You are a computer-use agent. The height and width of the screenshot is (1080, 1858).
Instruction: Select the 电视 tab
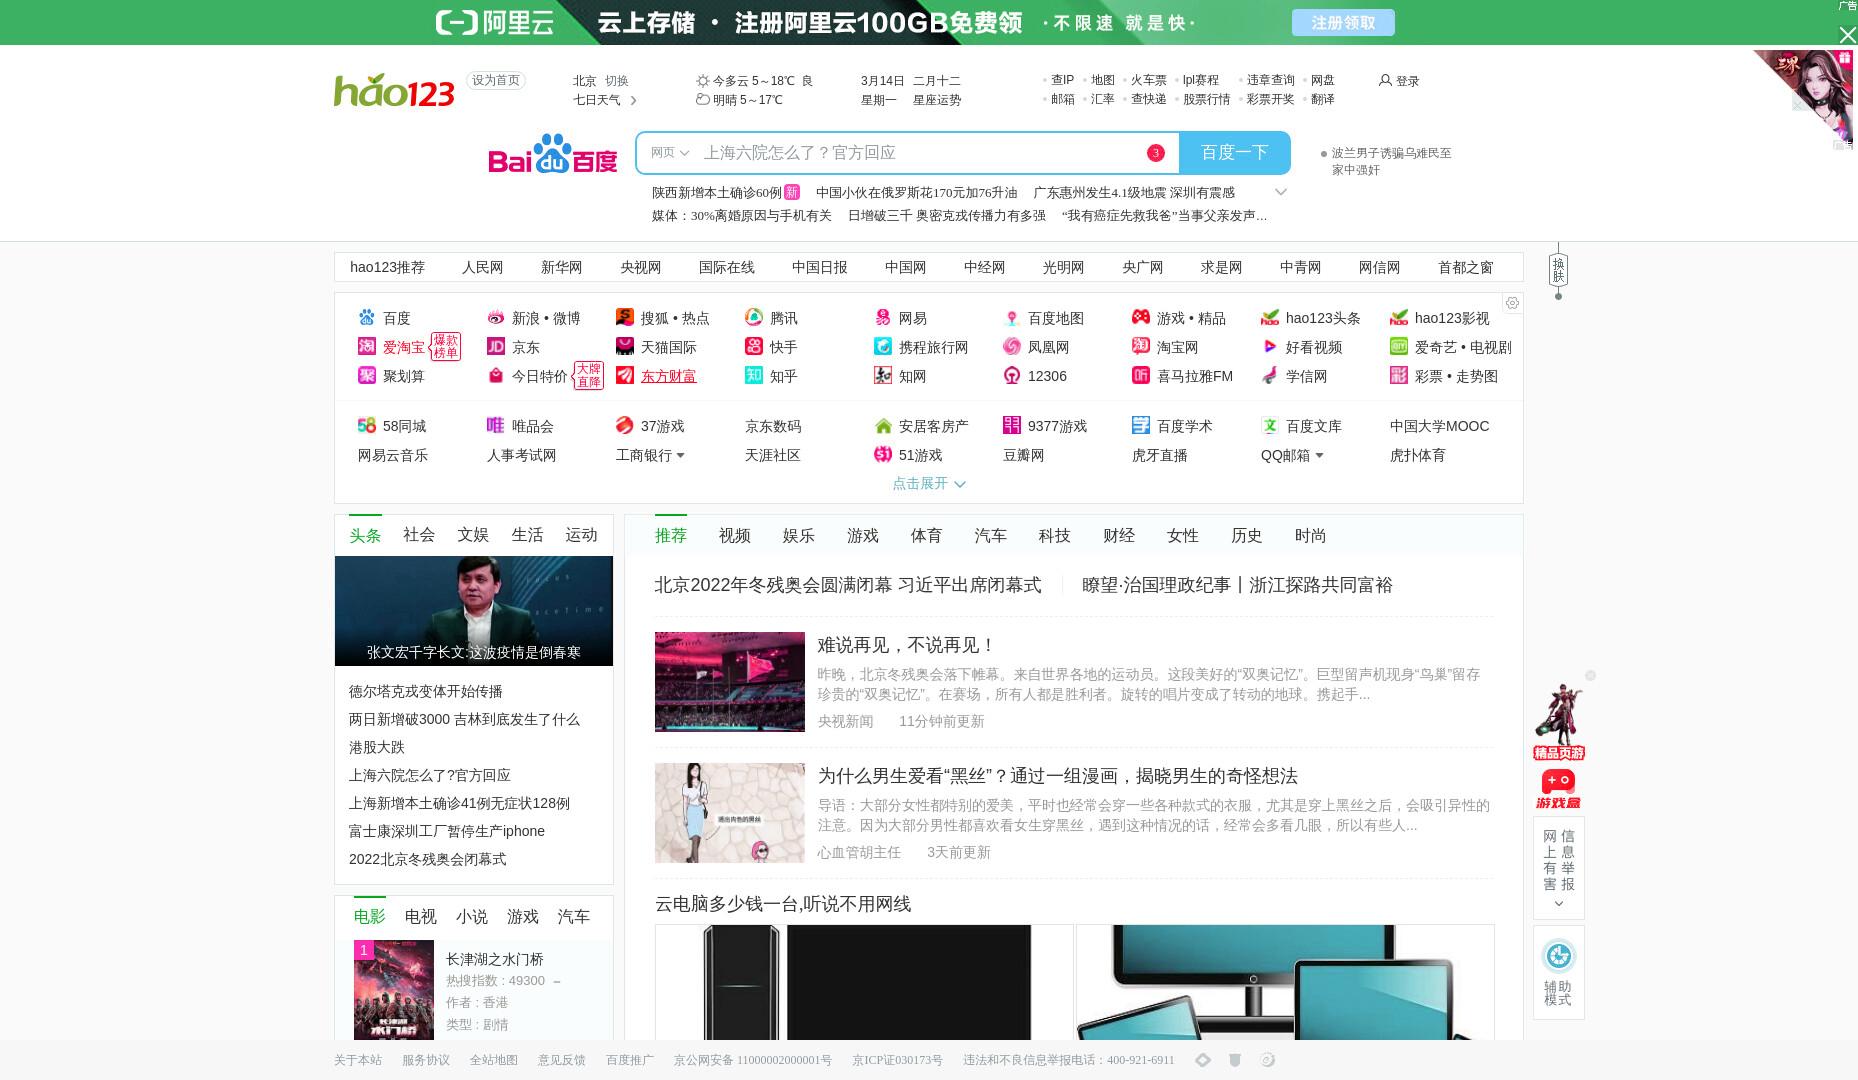[x=421, y=917]
